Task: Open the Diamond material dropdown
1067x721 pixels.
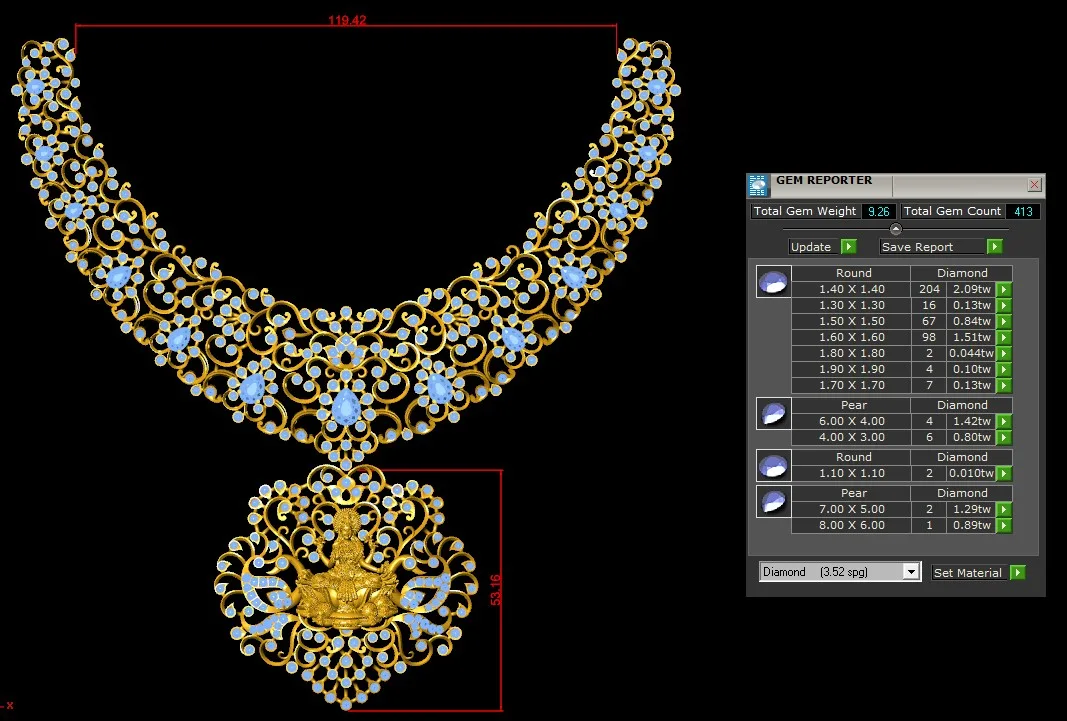Action: (x=910, y=572)
